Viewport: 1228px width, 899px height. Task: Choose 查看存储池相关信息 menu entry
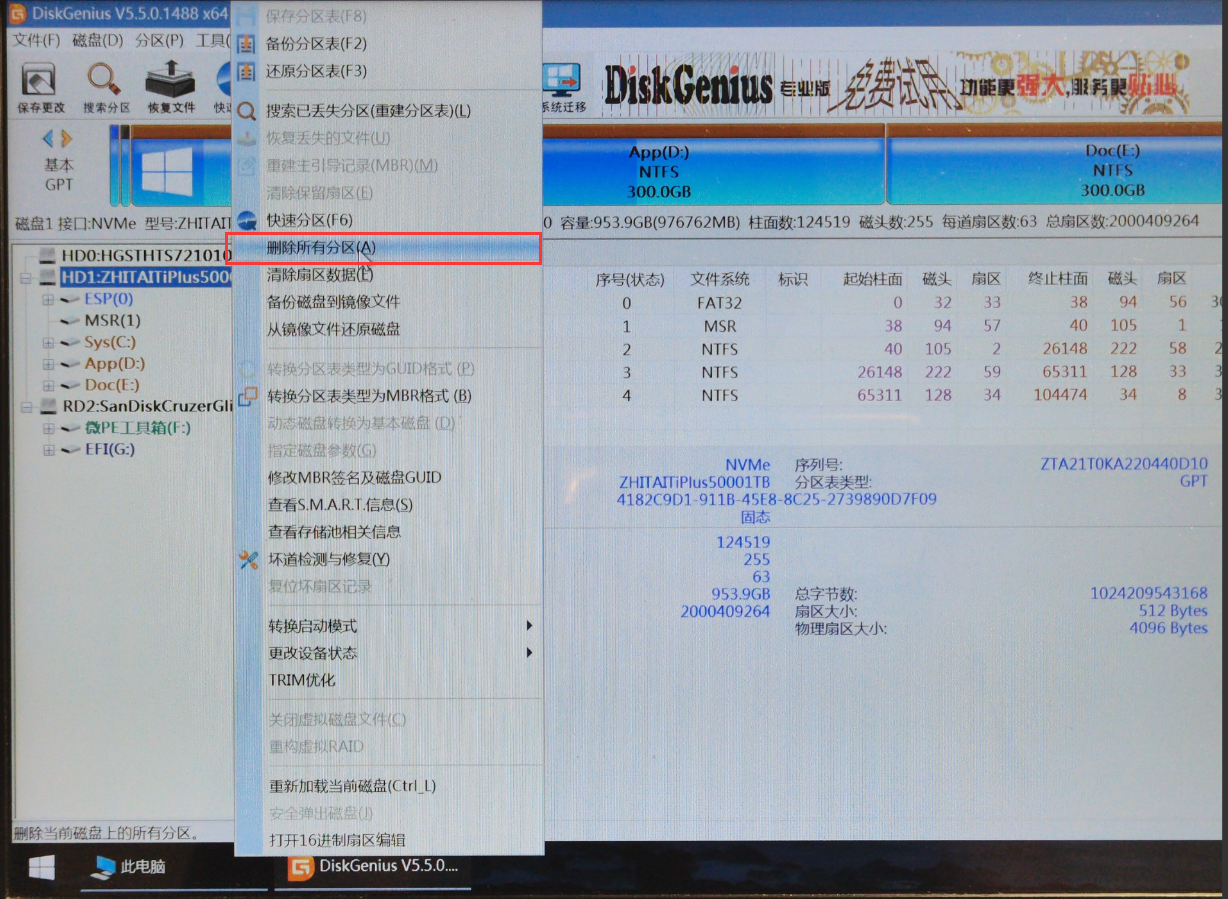[x=389, y=532]
